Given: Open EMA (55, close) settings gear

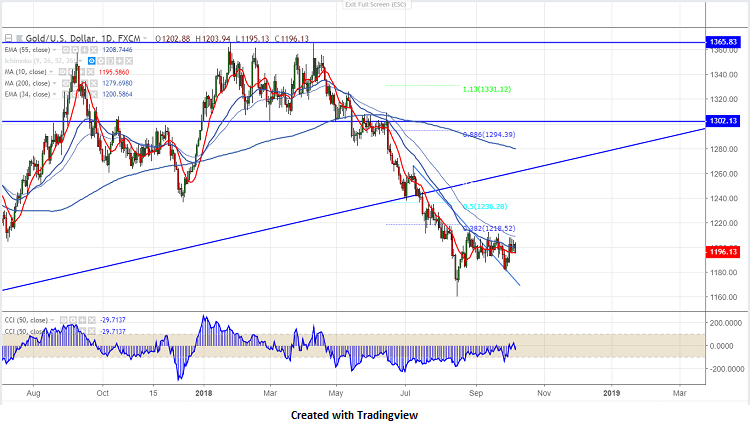Looking at the screenshot, I should click(x=75, y=50).
